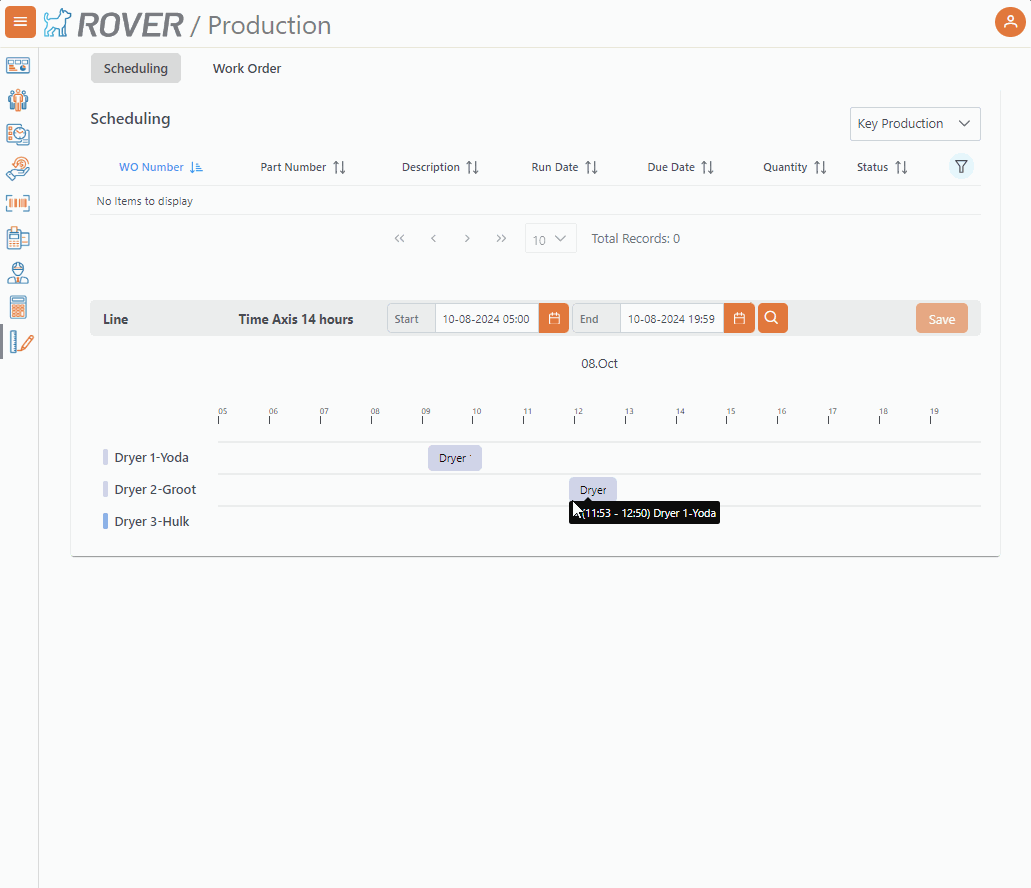Switch to the Work Order tab
1031x888 pixels.
tap(247, 69)
